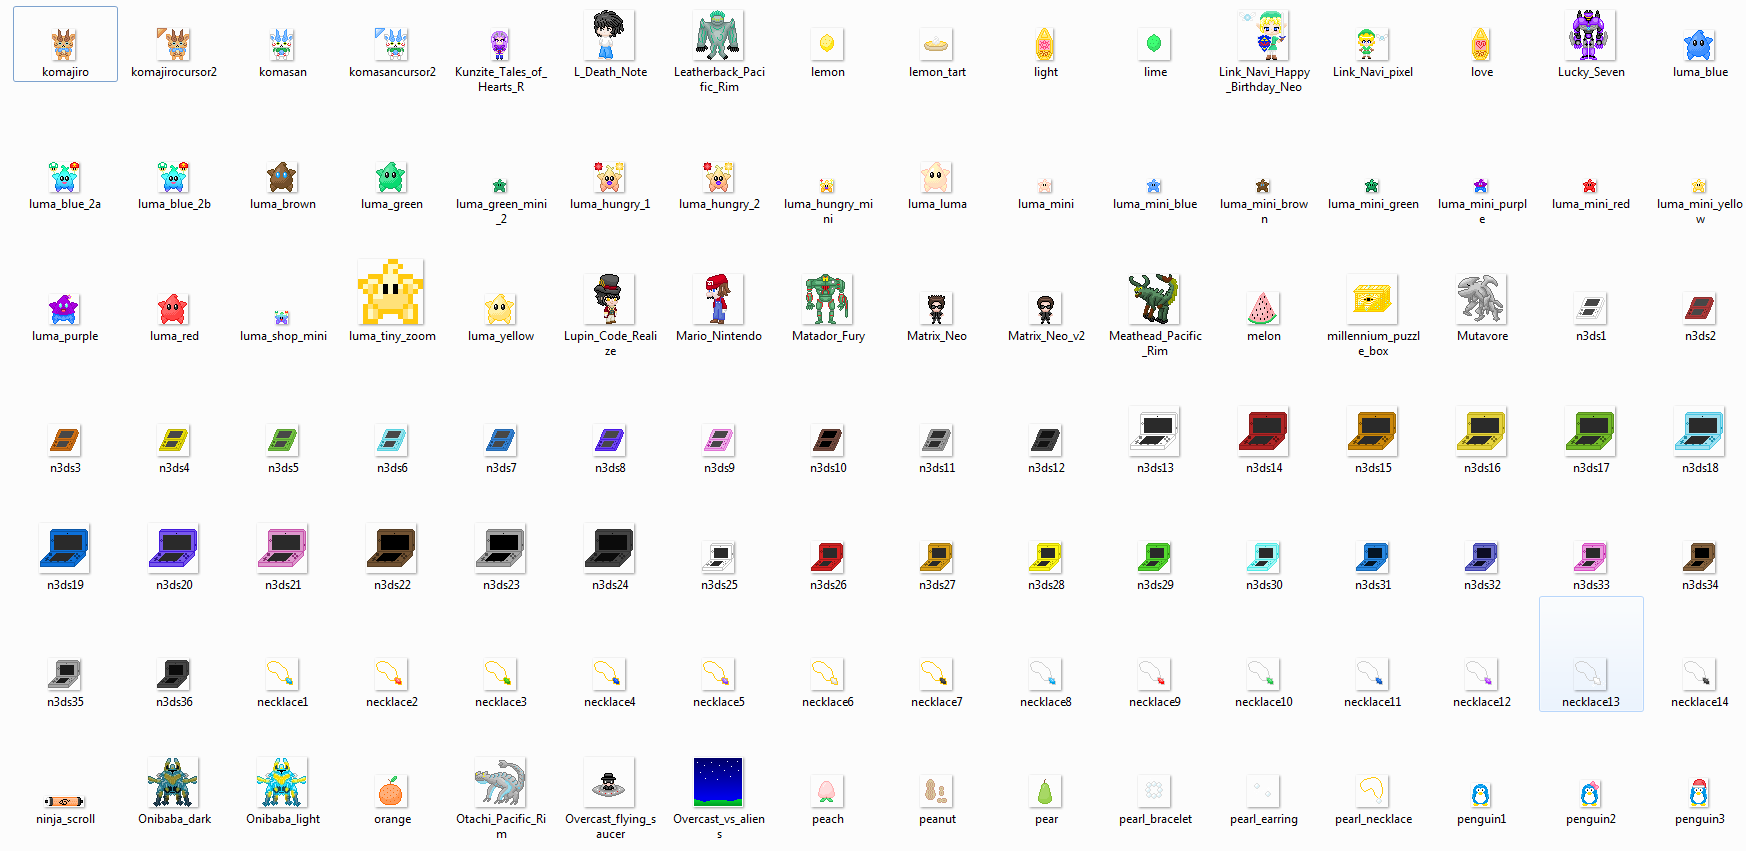
Task: Select the lemon_tart file icon
Action: (x=937, y=44)
